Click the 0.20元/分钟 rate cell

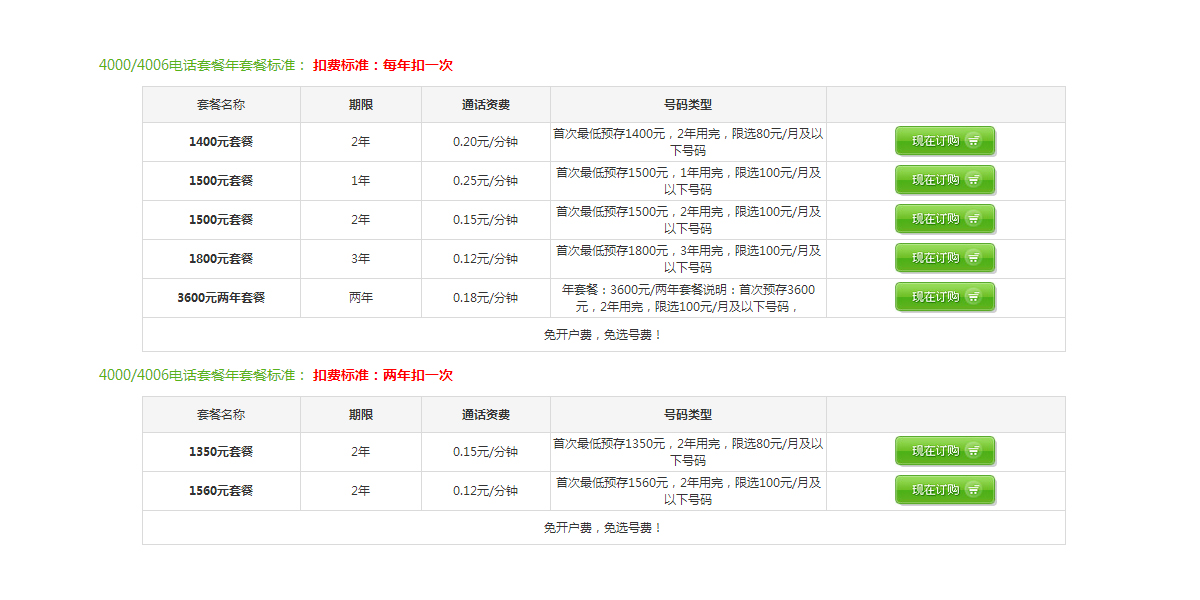click(x=486, y=142)
